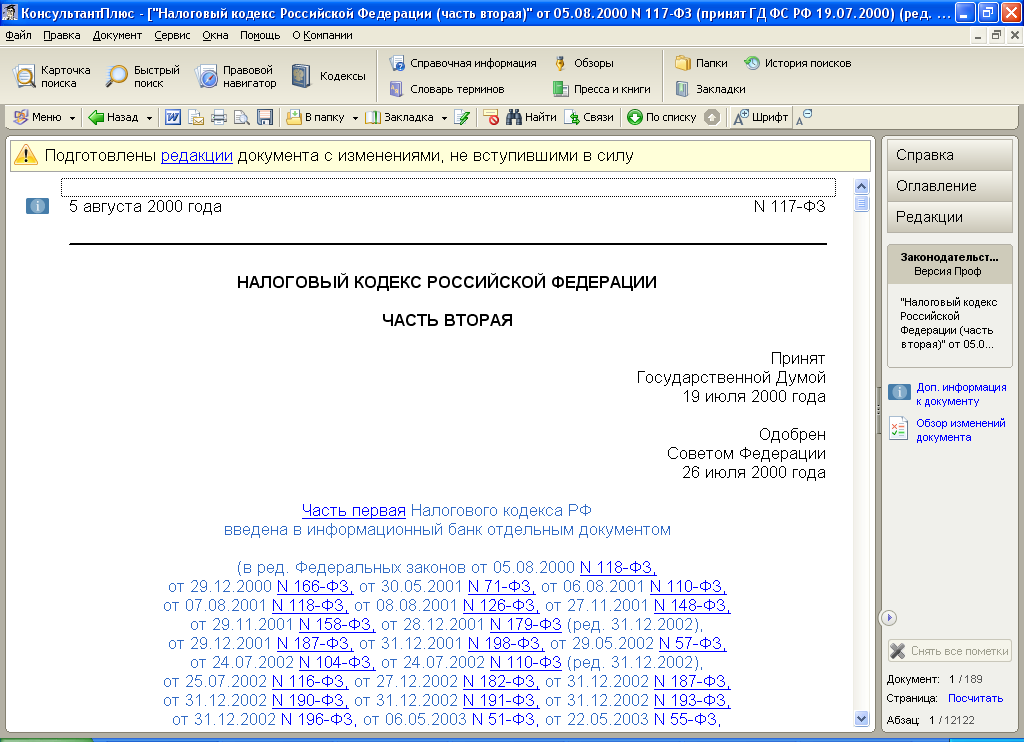Click the copy-to-mail icon next to Word
The height and width of the screenshot is (742, 1024).
point(196,118)
